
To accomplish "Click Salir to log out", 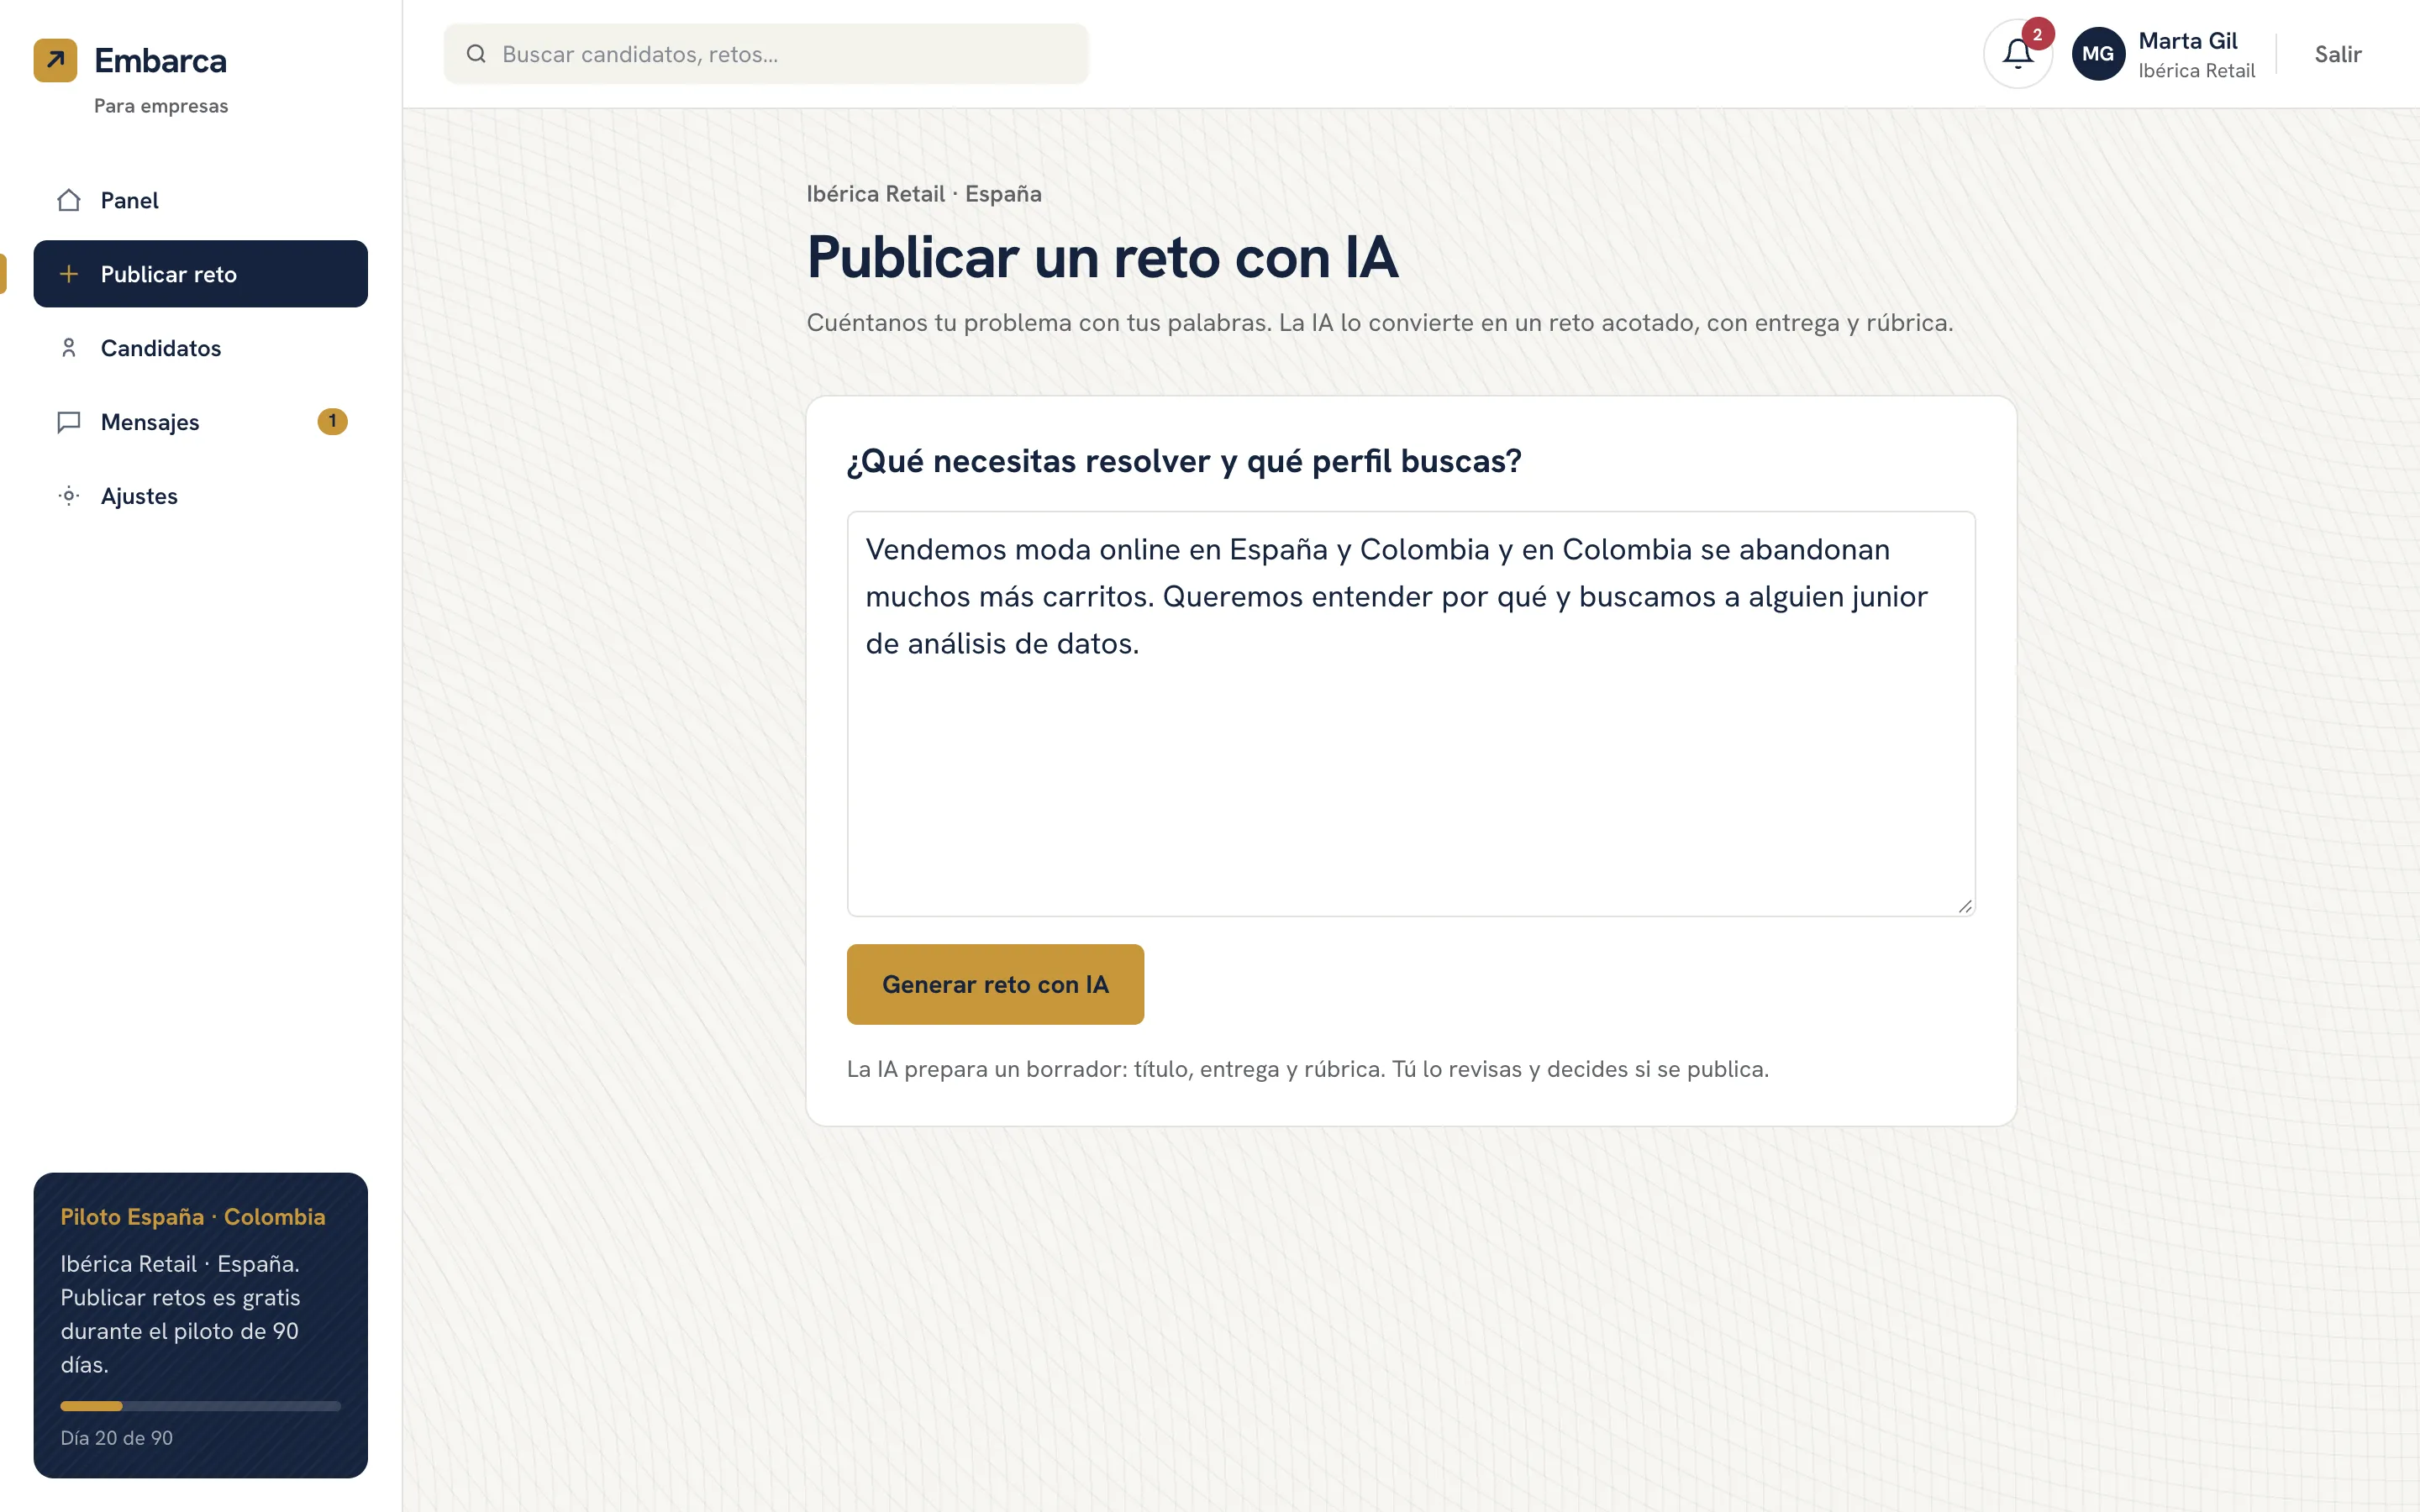I will (x=2338, y=54).
